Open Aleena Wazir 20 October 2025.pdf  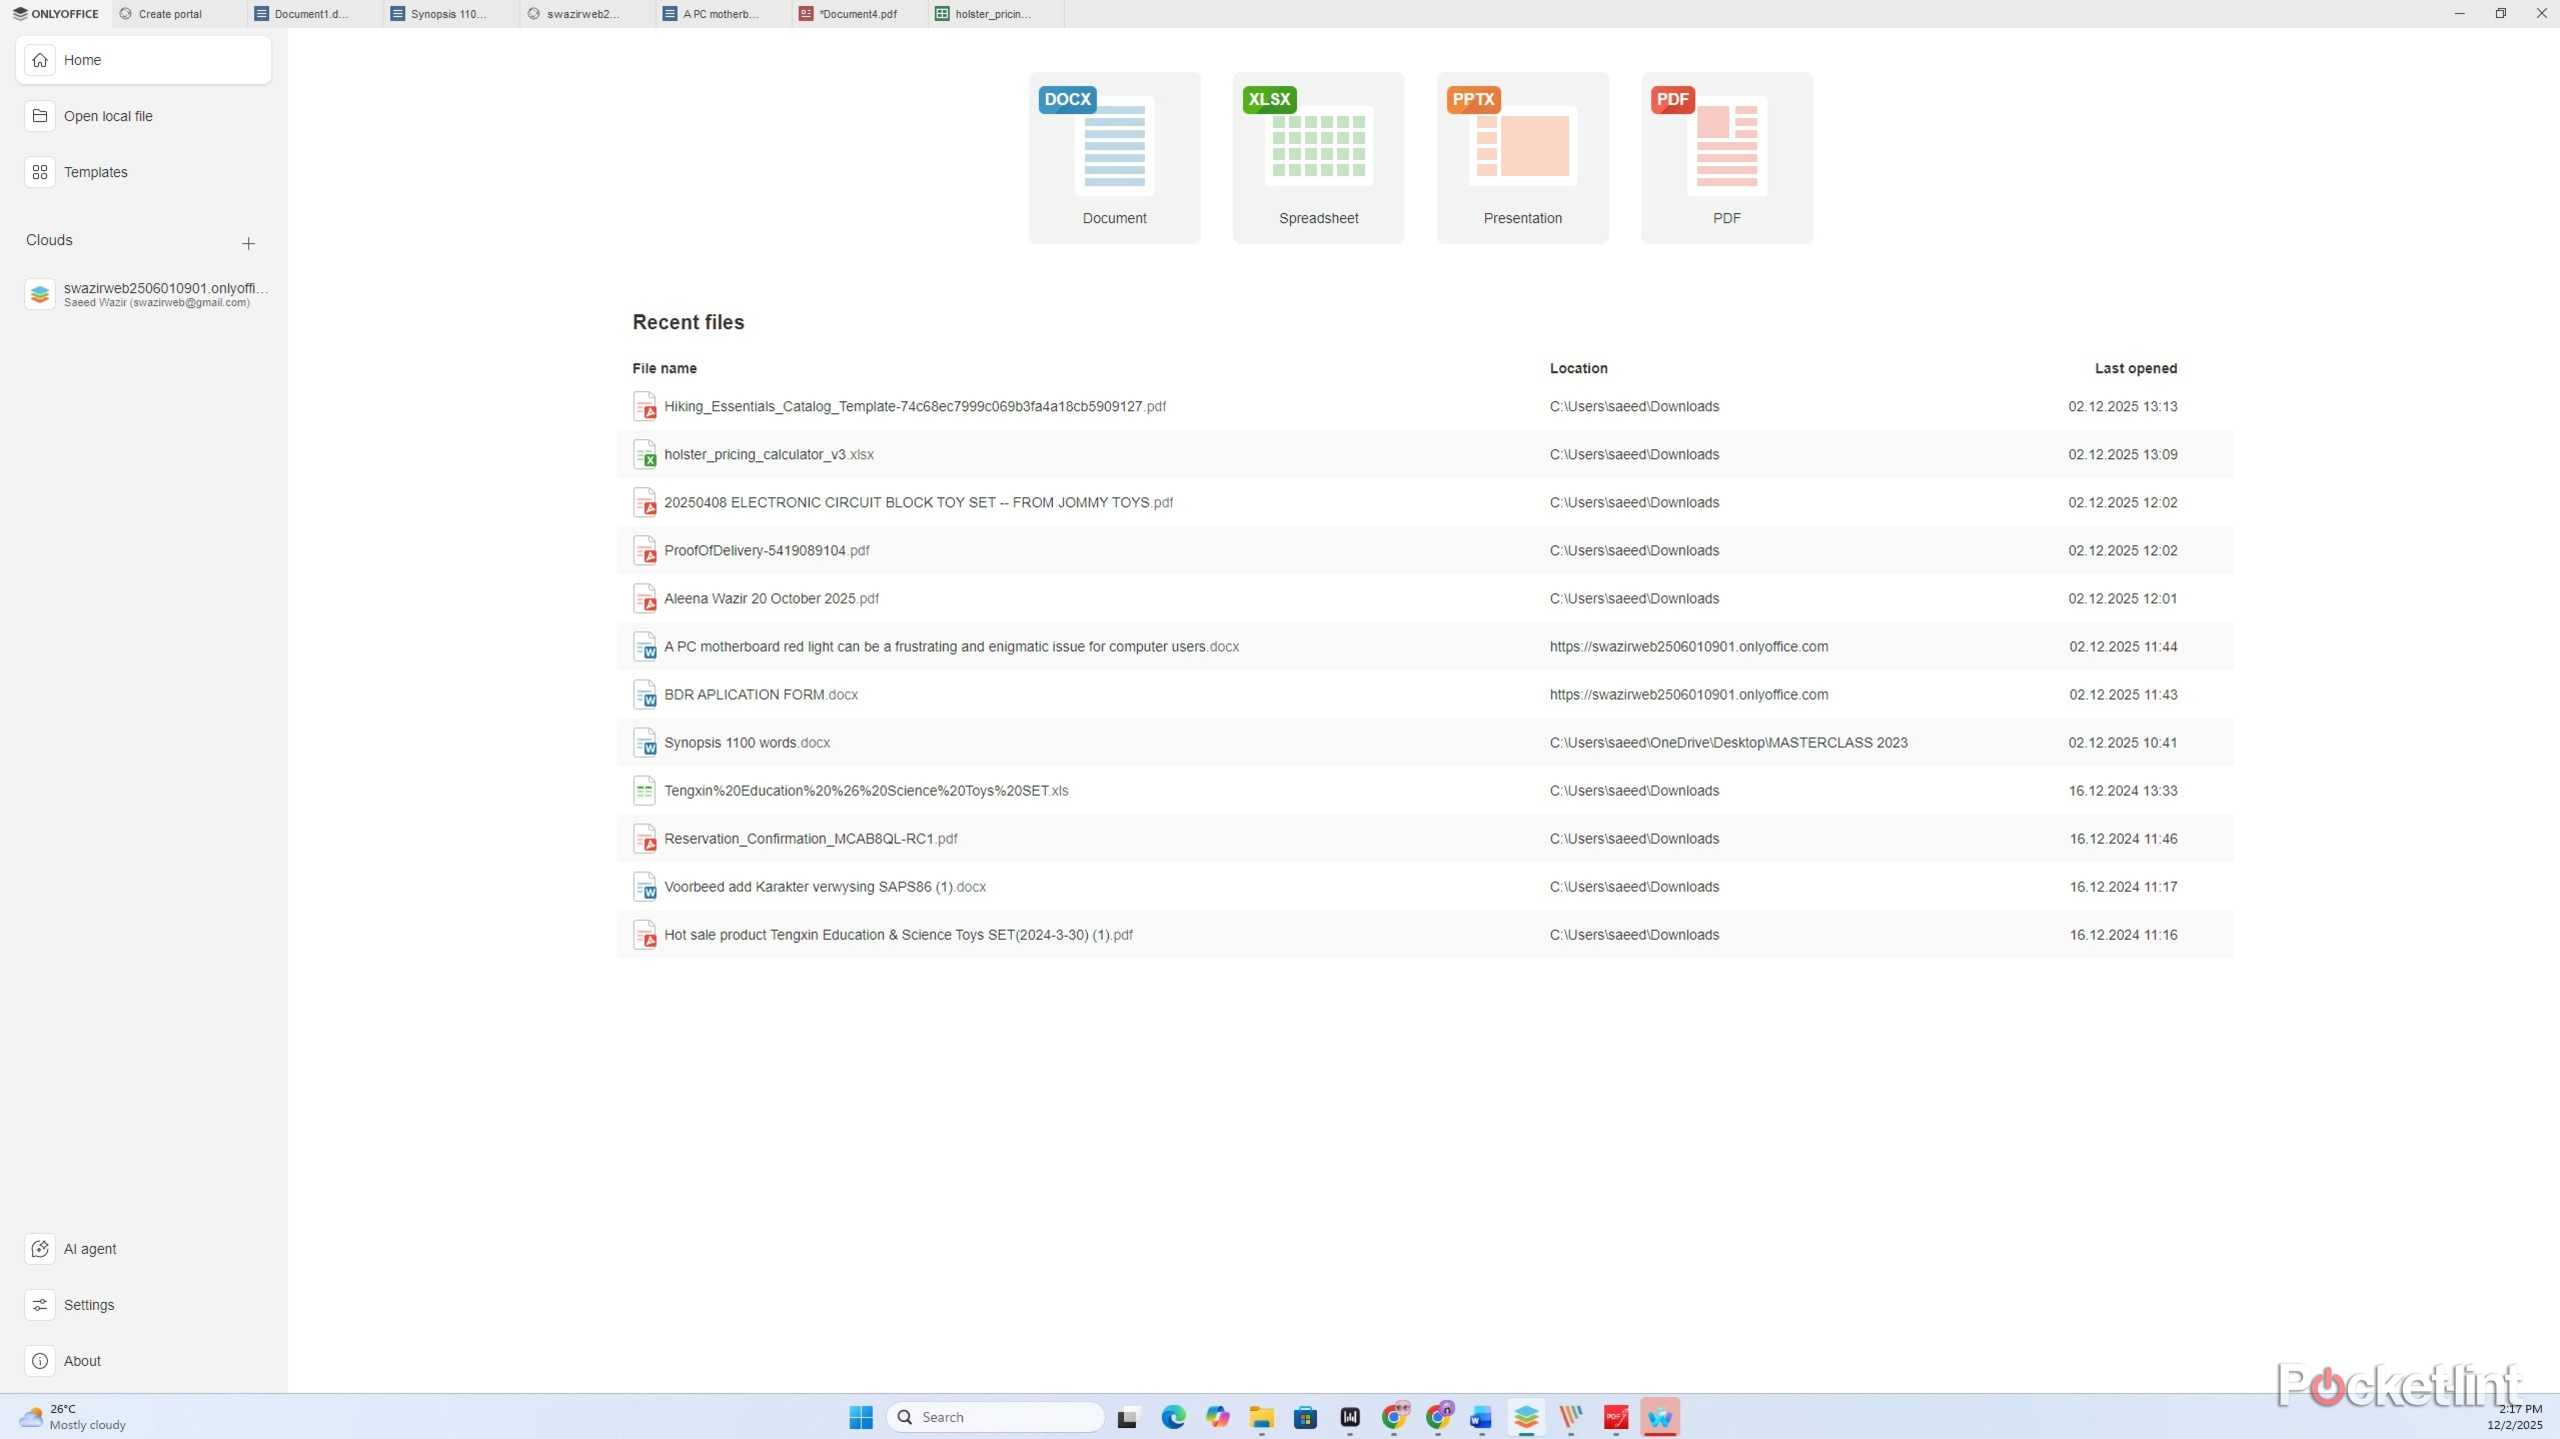pyautogui.click(x=1424, y=598)
